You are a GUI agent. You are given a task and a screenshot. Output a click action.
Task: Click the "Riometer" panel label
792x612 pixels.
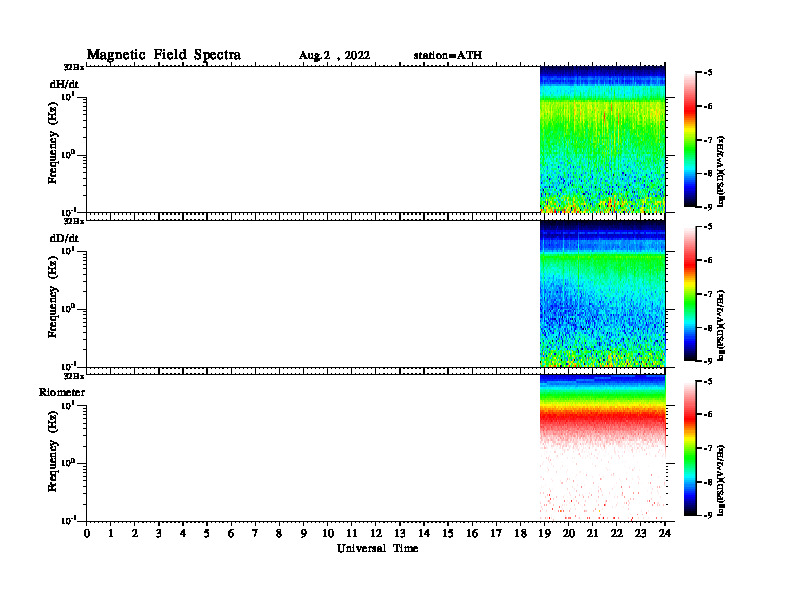pos(62,392)
